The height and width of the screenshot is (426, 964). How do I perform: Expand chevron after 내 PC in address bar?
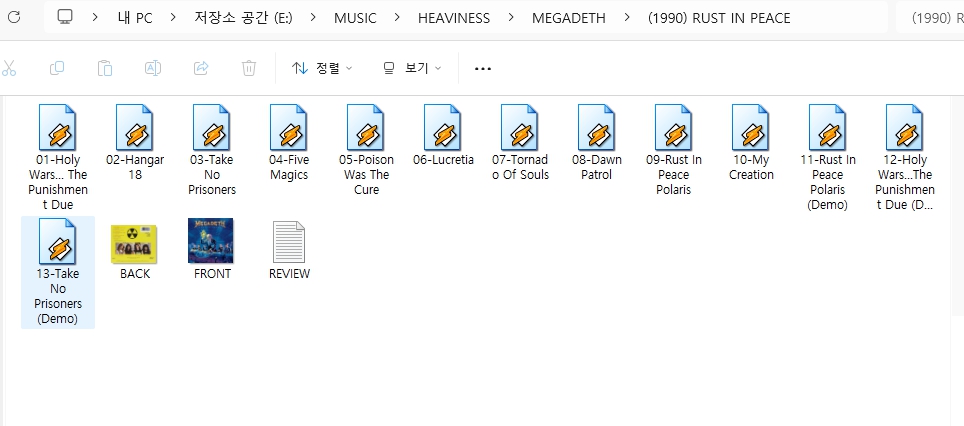(172, 18)
